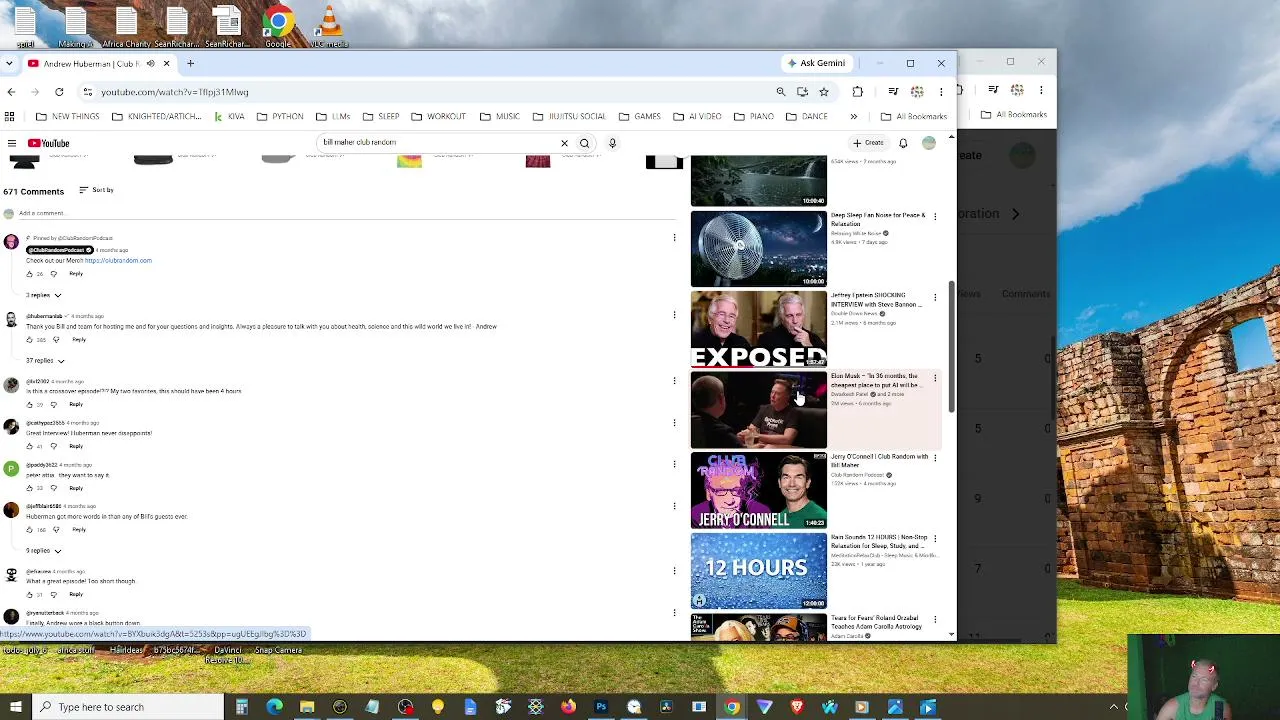The image size is (1280, 720).
Task: Open the Windows Start menu
Action: [x=15, y=707]
